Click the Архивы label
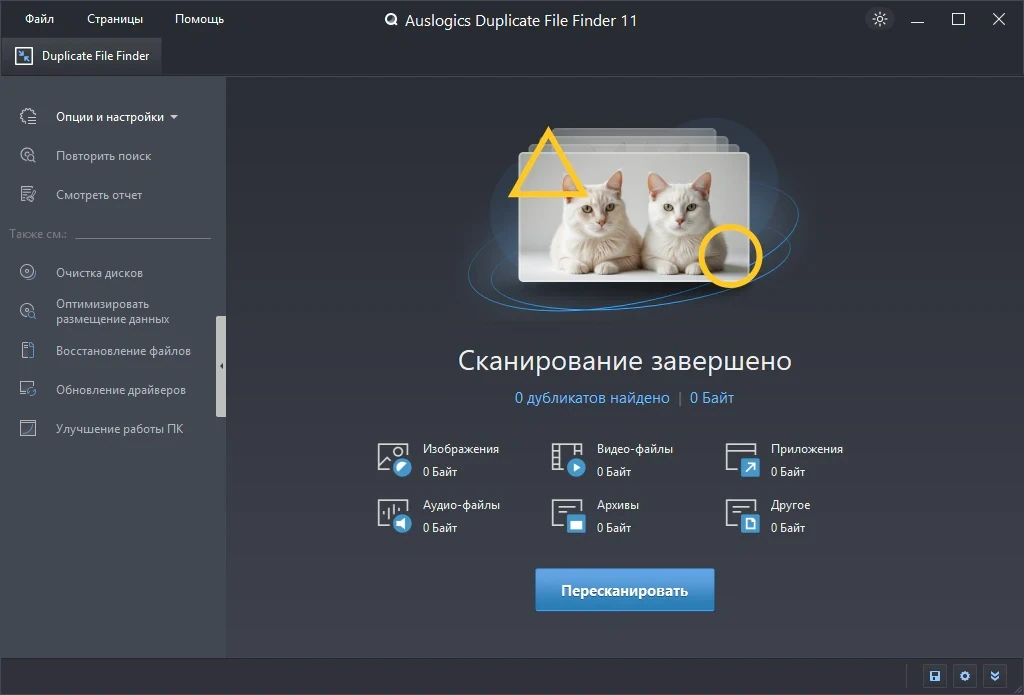 pos(618,505)
